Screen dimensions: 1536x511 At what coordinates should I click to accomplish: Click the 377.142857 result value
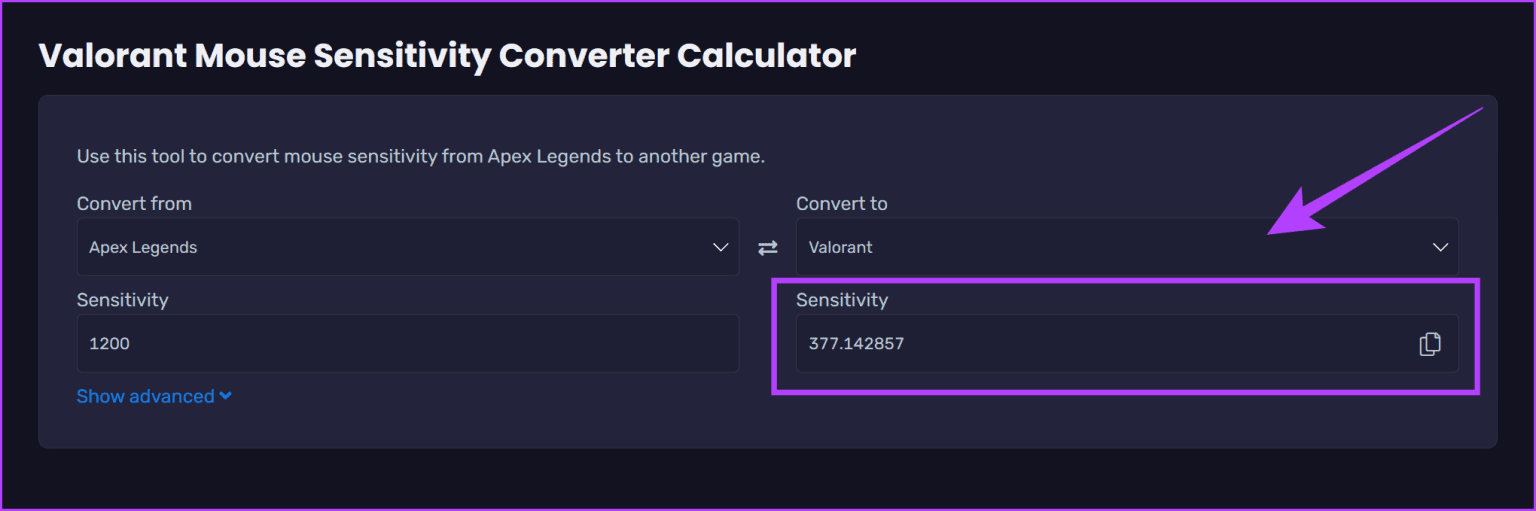click(x=856, y=344)
